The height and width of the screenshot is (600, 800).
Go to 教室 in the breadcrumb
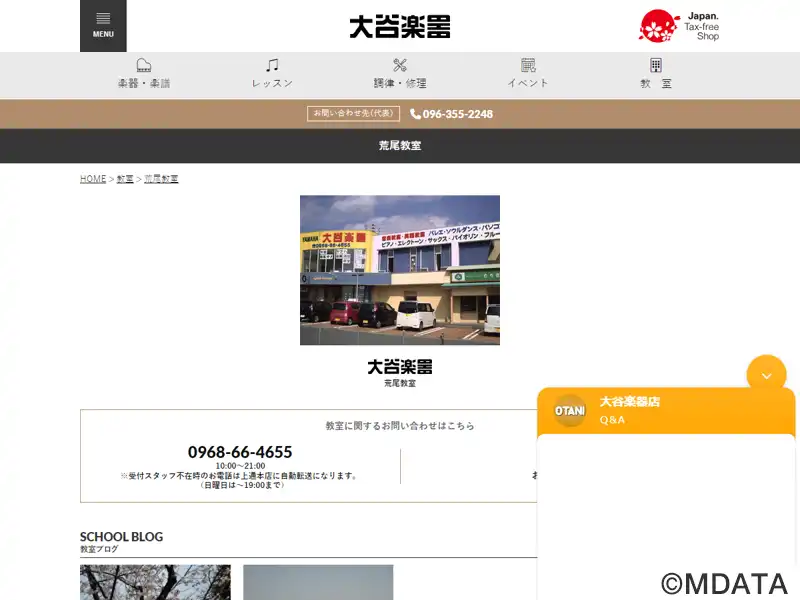coord(125,179)
